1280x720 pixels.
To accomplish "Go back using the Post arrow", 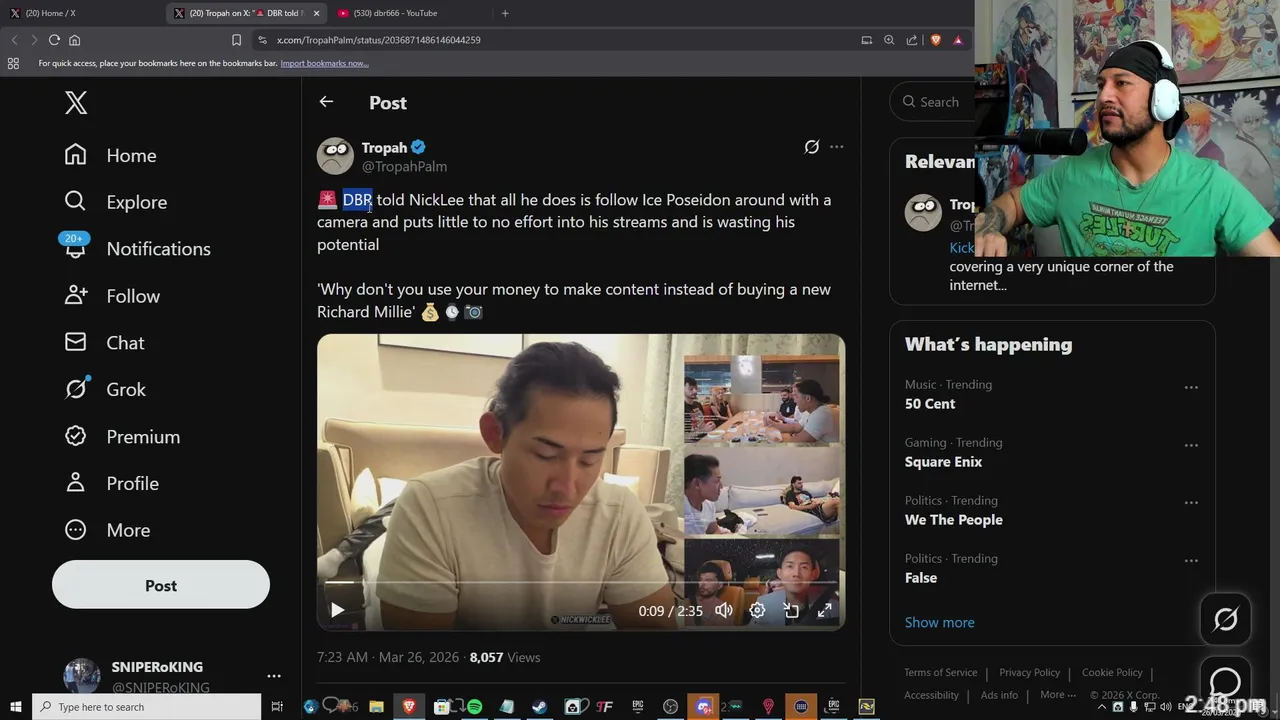I will pyautogui.click(x=326, y=102).
